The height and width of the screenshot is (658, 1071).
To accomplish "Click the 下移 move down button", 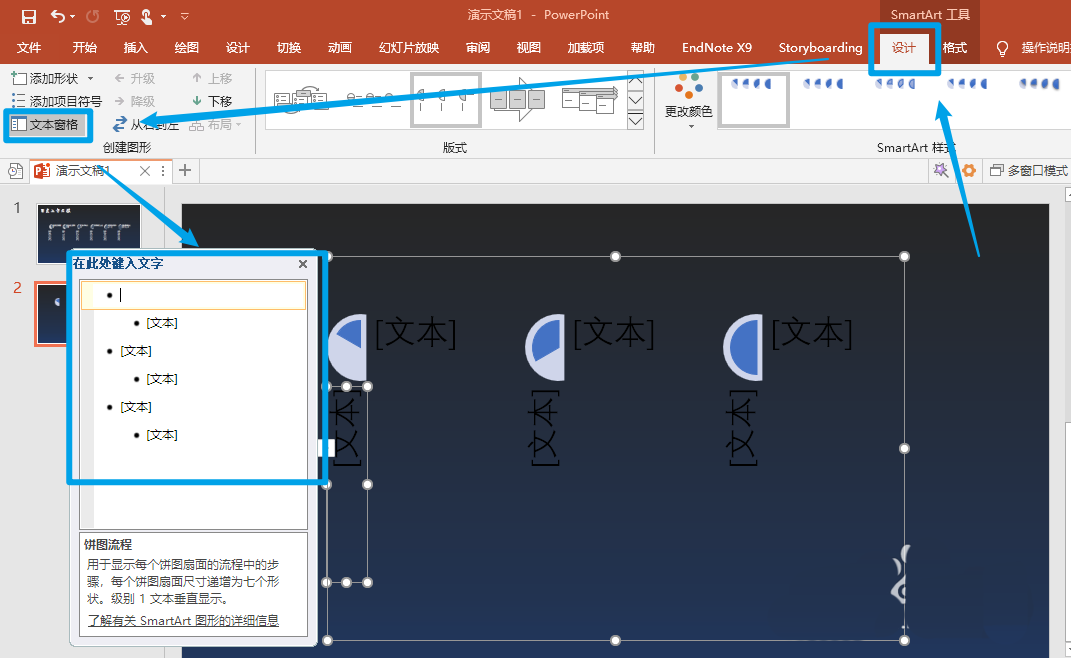I will (x=212, y=101).
